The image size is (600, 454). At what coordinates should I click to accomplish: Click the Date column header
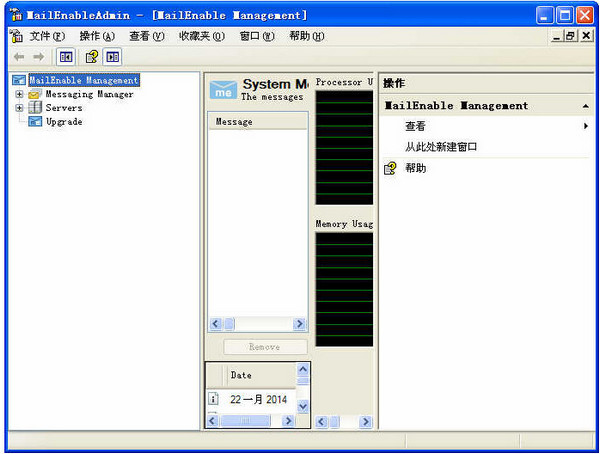tap(241, 375)
